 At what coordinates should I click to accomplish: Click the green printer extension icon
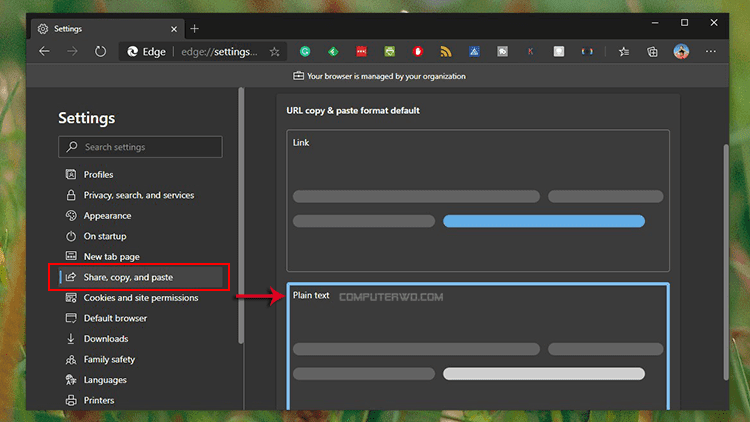[x=390, y=51]
